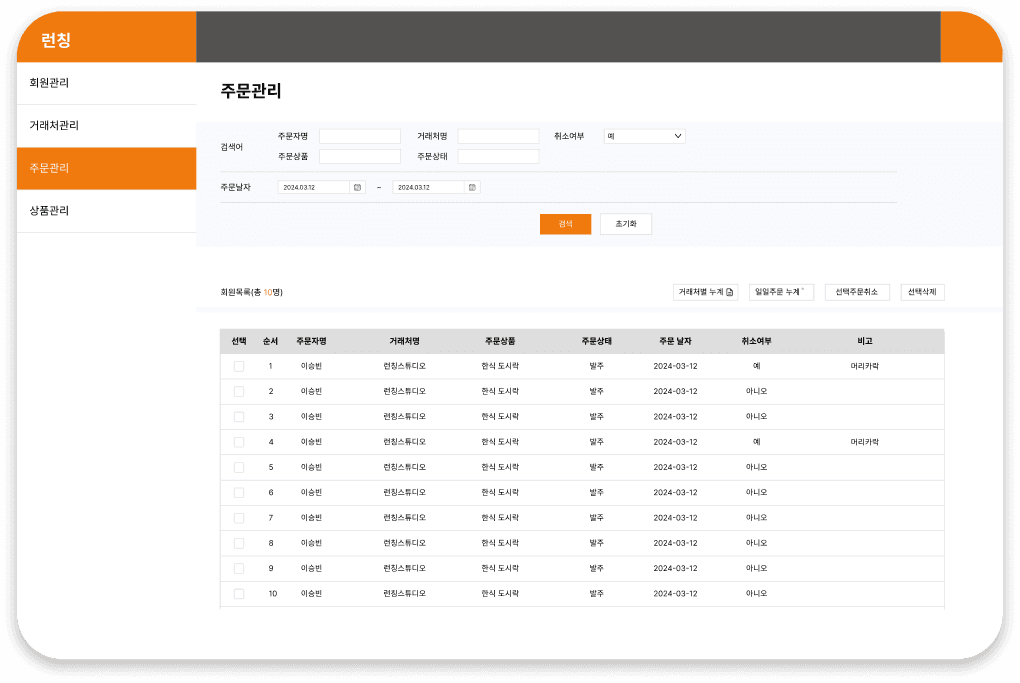
Task: Select 상품관리 in the left sidebar
Action: (x=50, y=211)
